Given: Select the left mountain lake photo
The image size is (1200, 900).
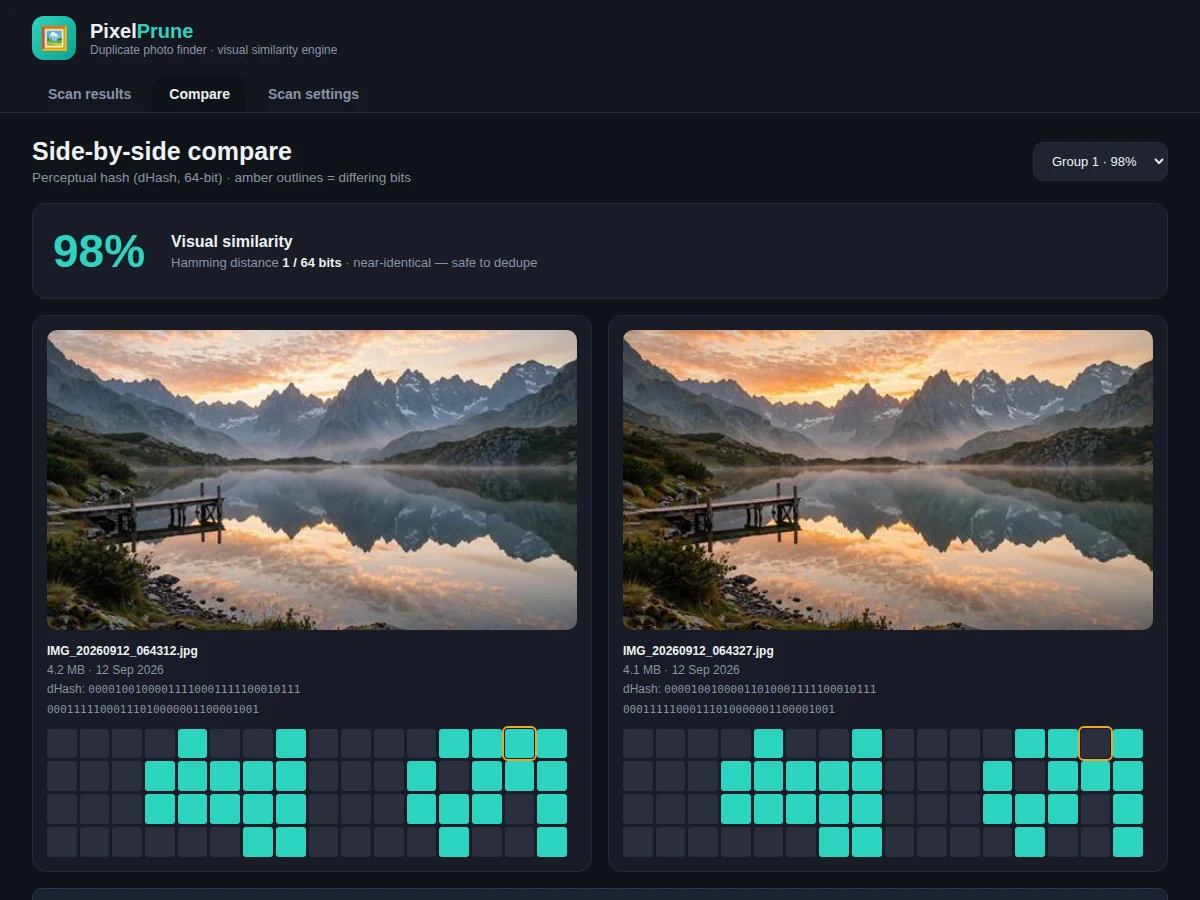Looking at the screenshot, I should pos(312,480).
